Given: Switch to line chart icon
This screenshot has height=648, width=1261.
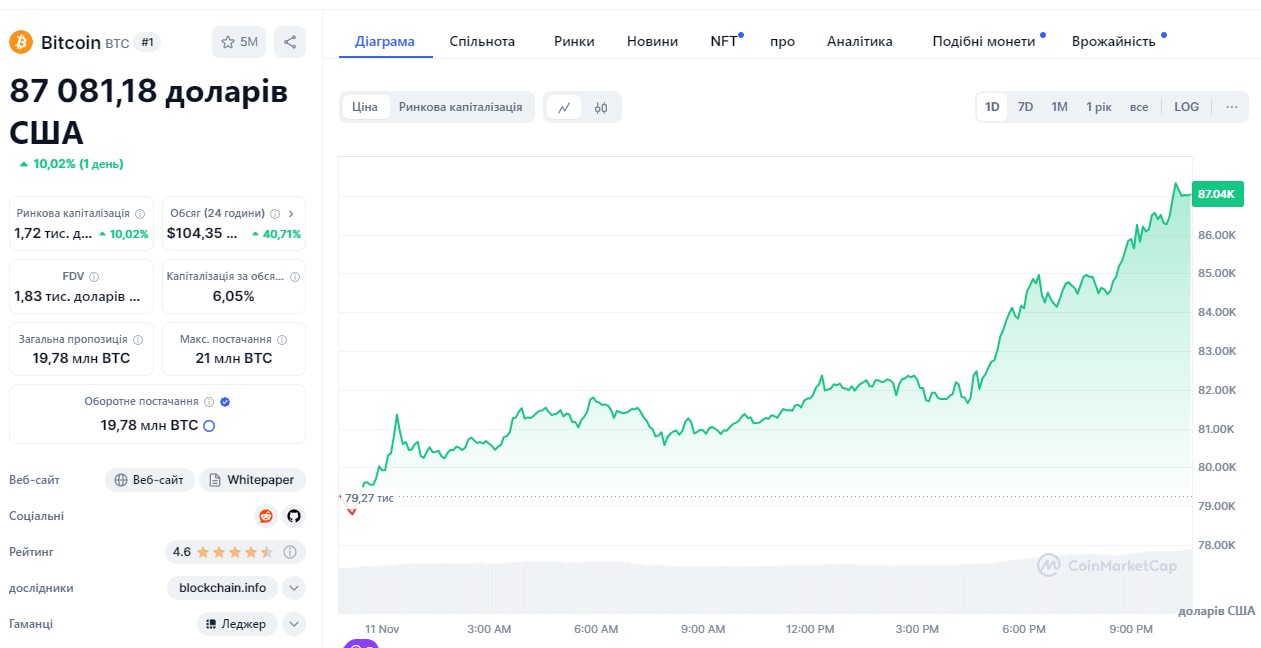Looking at the screenshot, I should click(x=564, y=107).
